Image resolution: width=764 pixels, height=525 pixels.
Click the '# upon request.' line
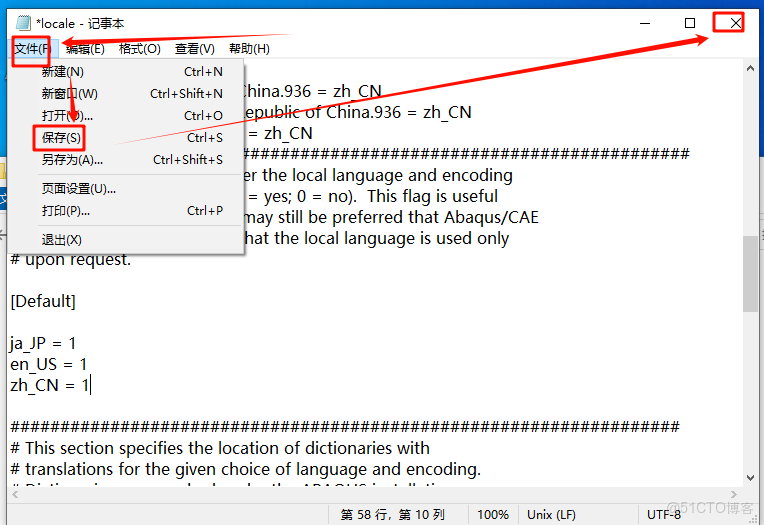click(x=71, y=259)
